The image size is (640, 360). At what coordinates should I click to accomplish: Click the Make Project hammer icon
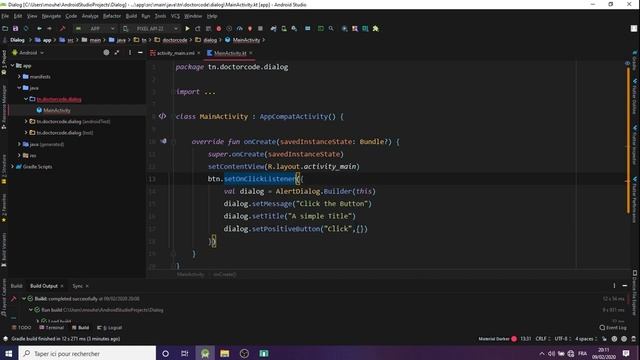(x=62, y=29)
